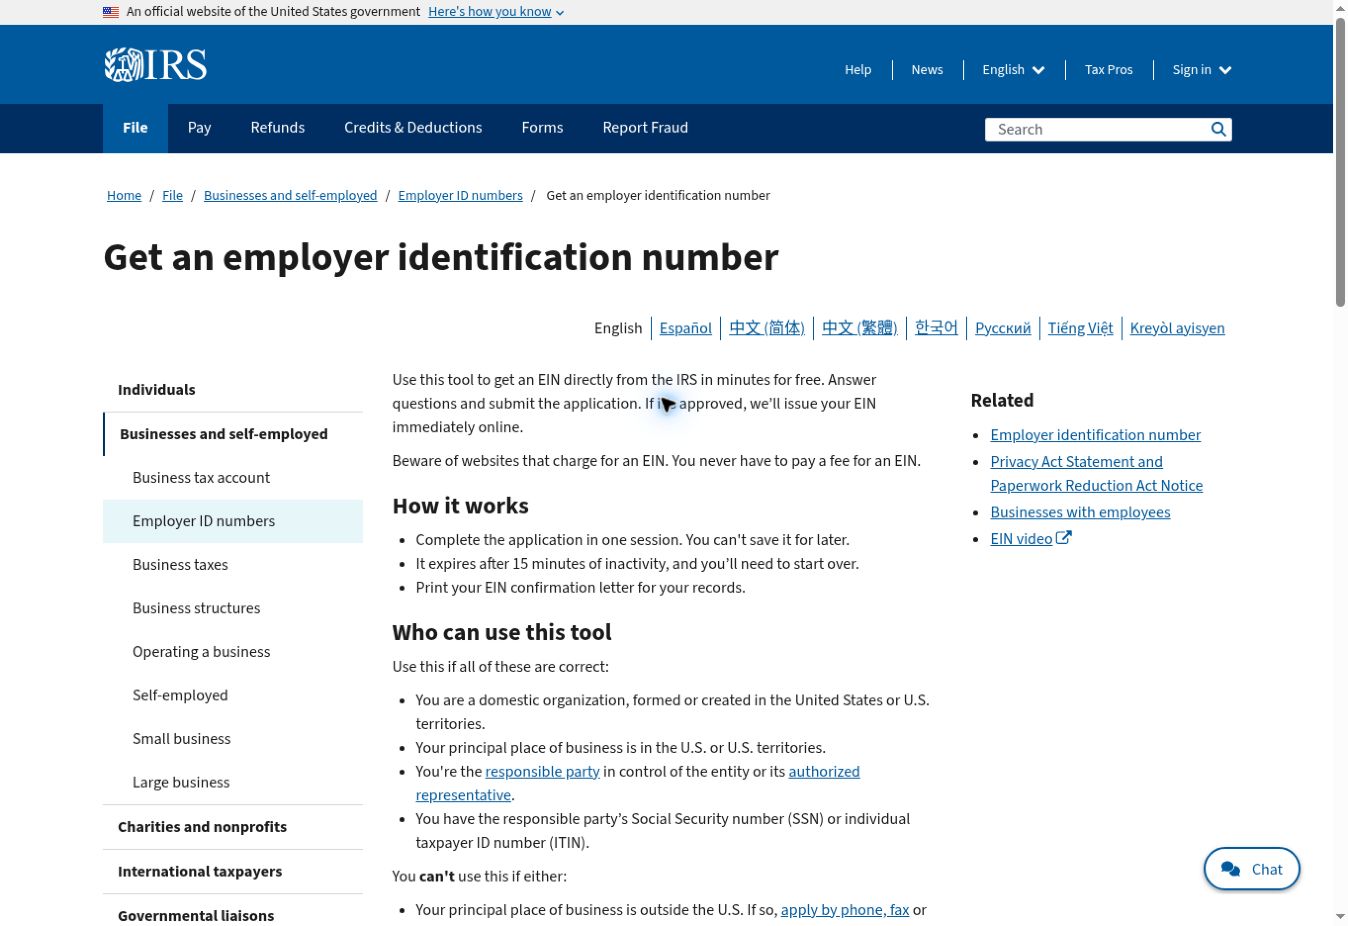The image size is (1348, 926).
Task: Click the "Who can use this tool" heading
Action: click(x=502, y=632)
